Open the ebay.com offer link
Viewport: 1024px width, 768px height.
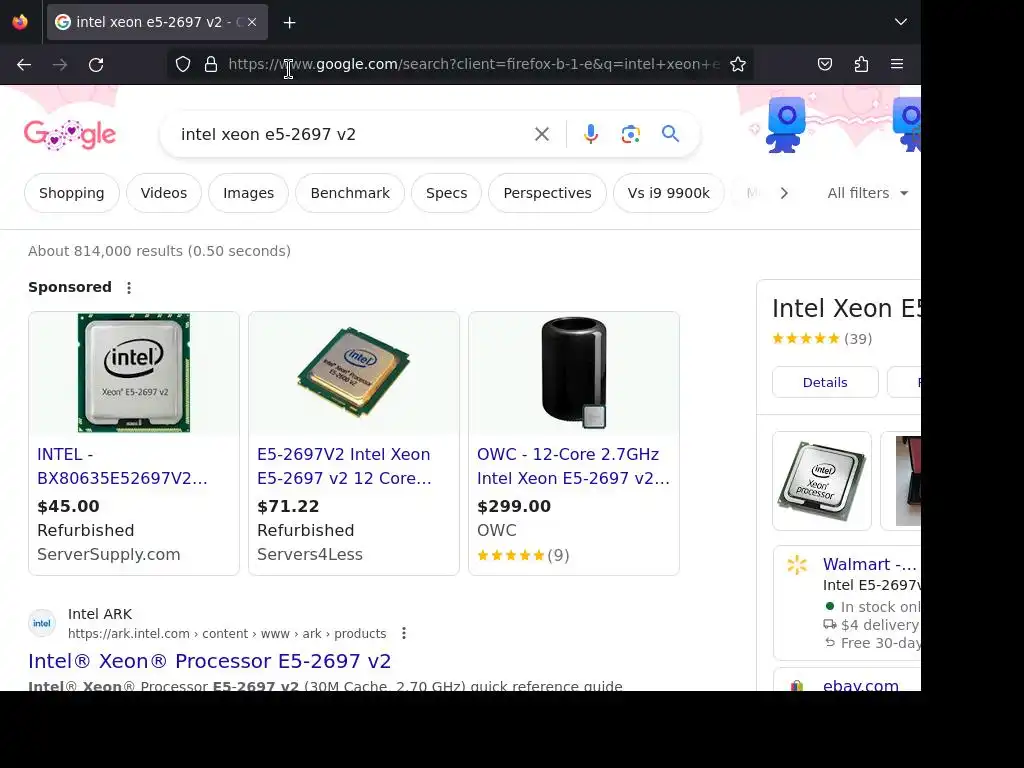861,684
